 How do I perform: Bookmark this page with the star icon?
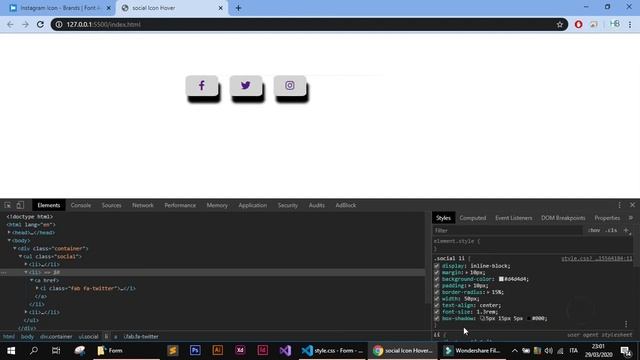click(560, 24)
